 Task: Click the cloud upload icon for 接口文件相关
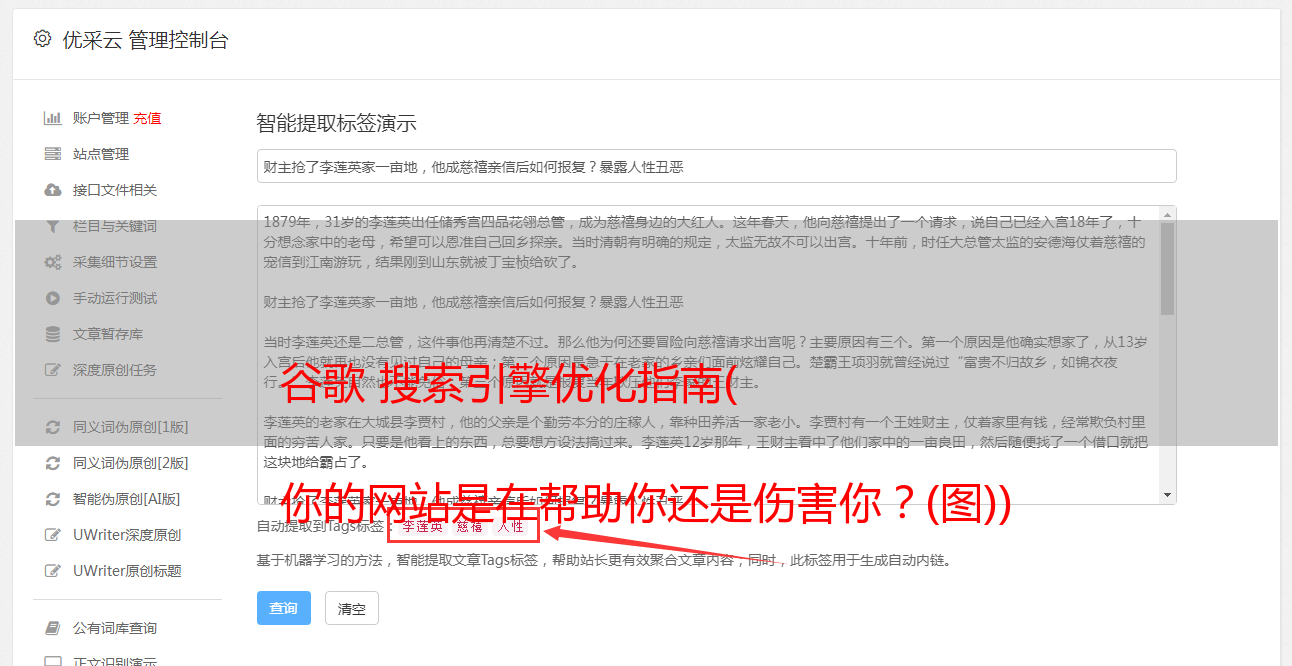(x=53, y=190)
